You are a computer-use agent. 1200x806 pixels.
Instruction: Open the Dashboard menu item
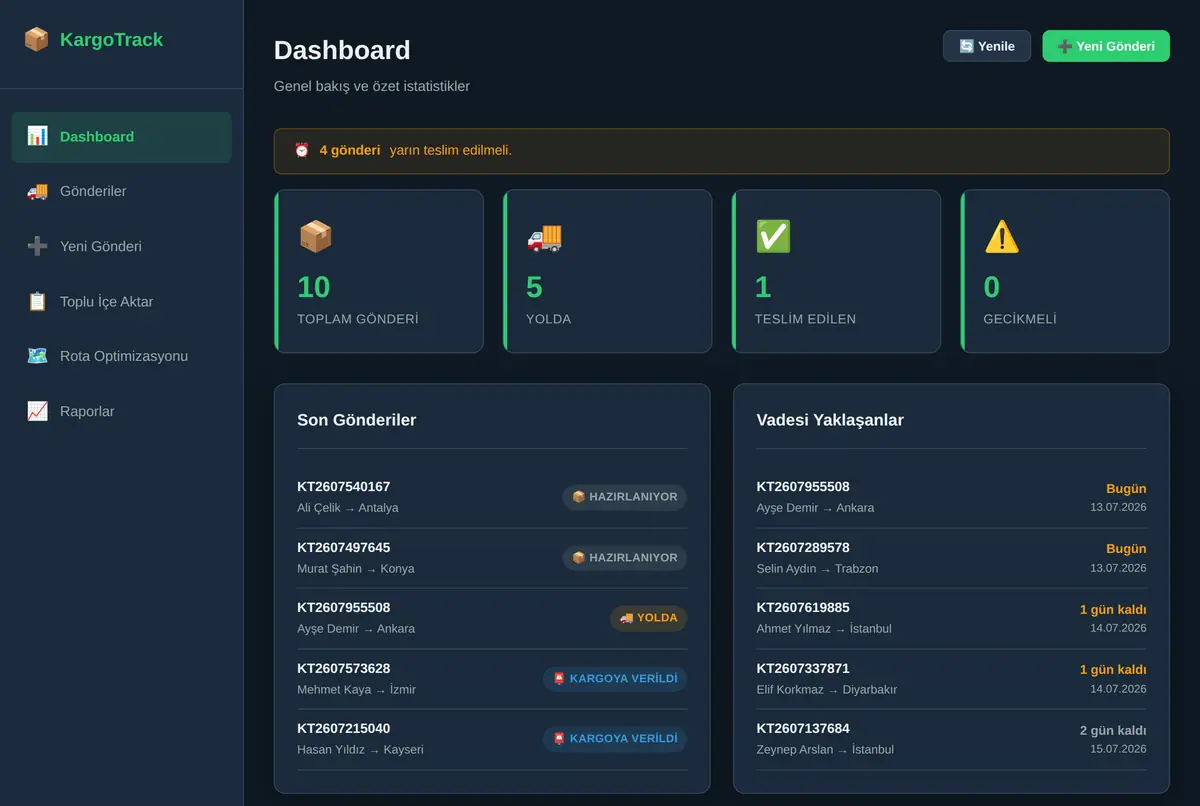(122, 137)
